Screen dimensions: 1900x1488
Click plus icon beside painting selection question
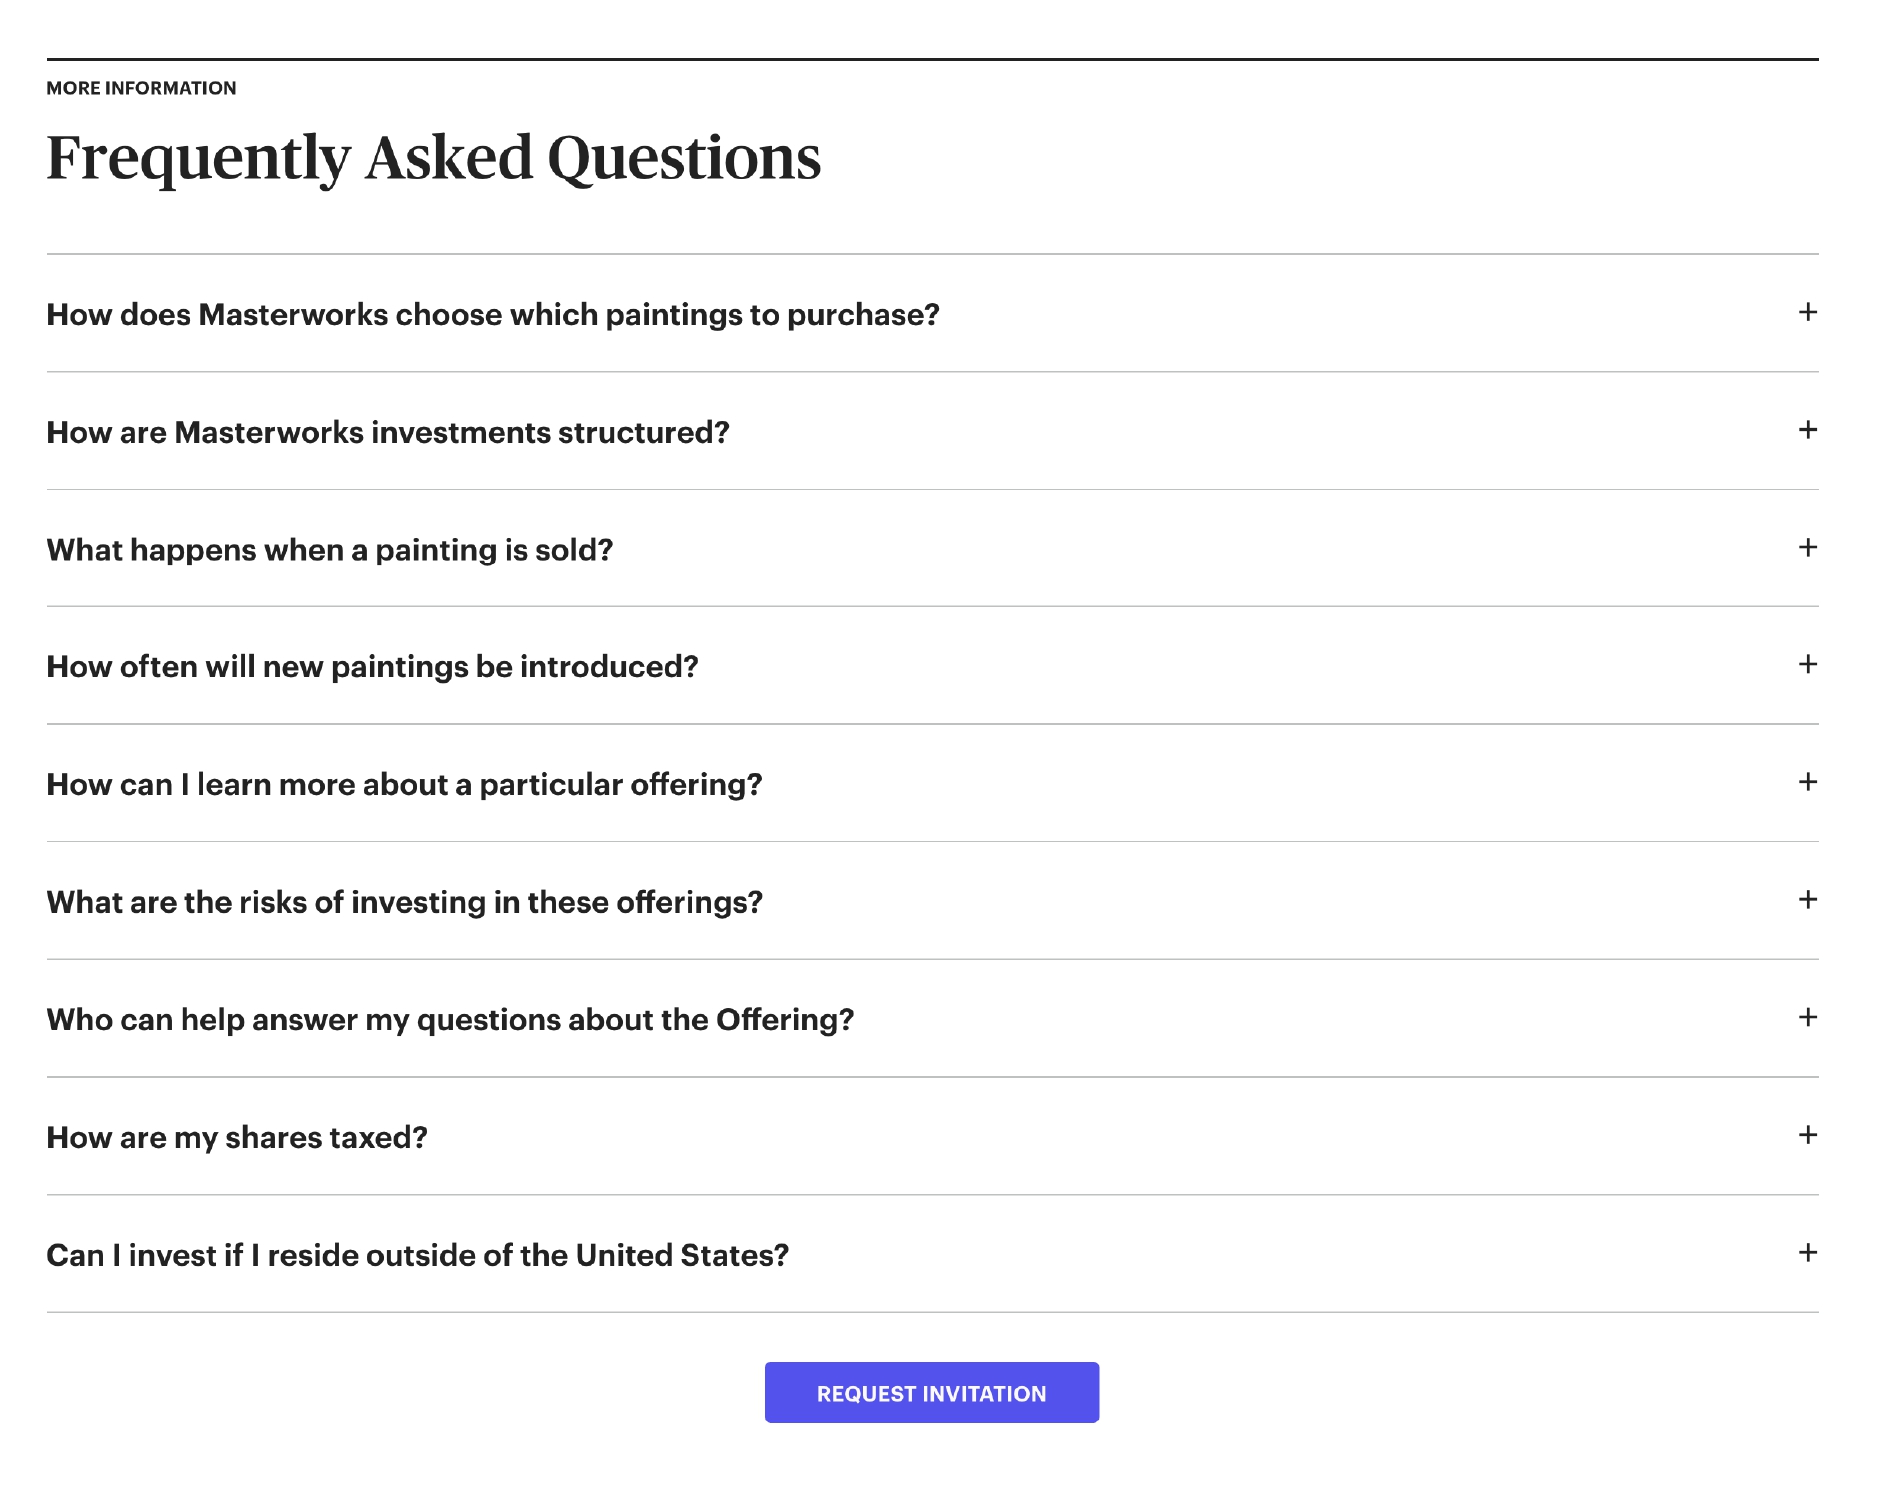[1807, 313]
